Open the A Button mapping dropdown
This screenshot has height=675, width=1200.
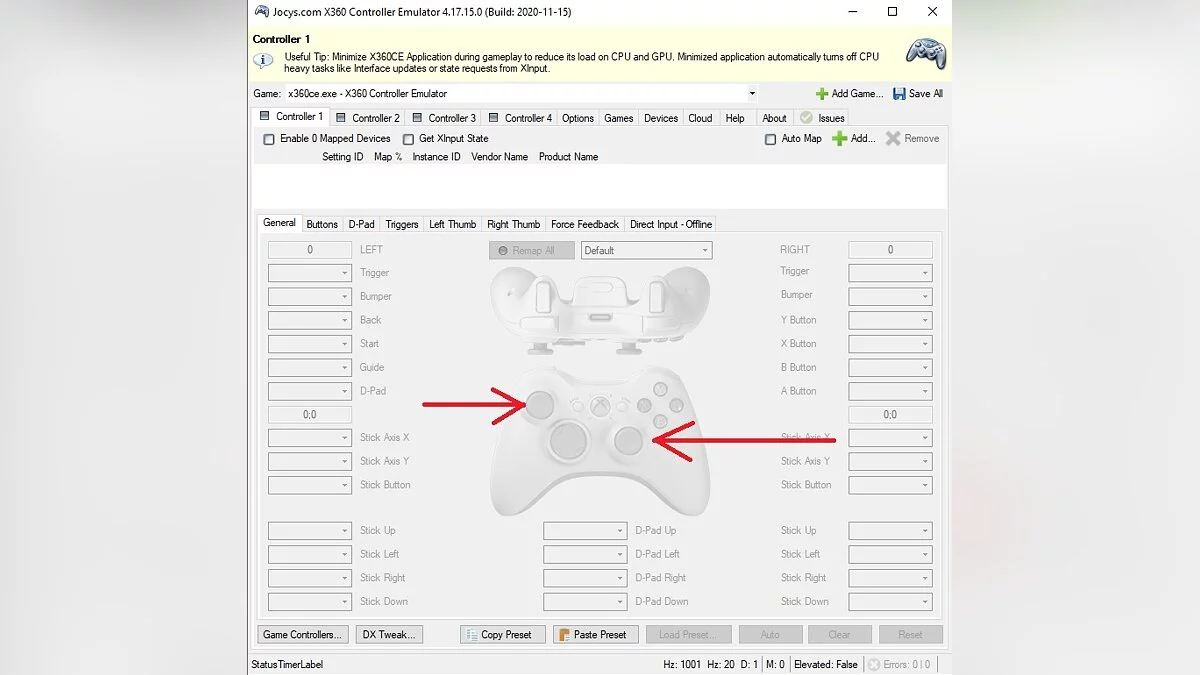(890, 392)
